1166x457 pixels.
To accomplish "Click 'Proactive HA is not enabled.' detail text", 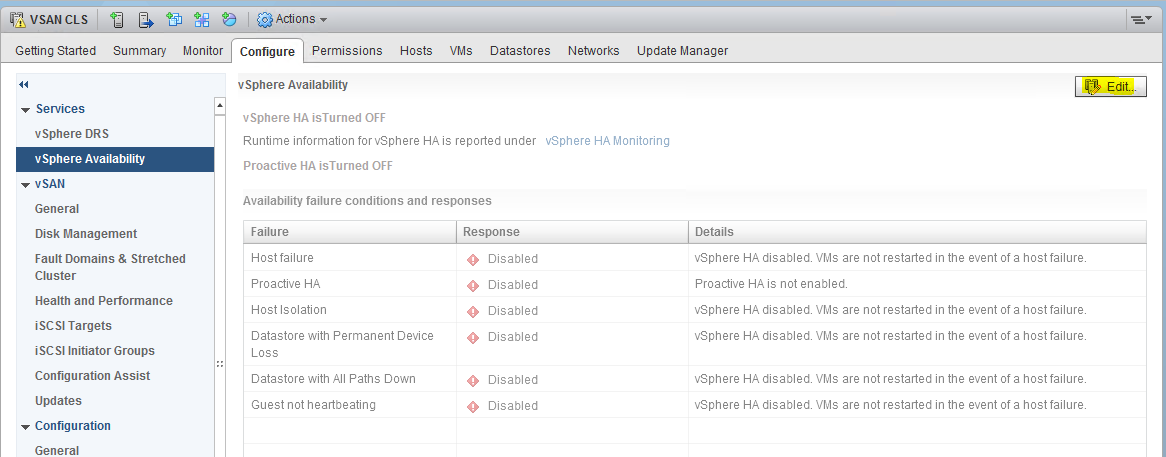I will click(x=771, y=284).
